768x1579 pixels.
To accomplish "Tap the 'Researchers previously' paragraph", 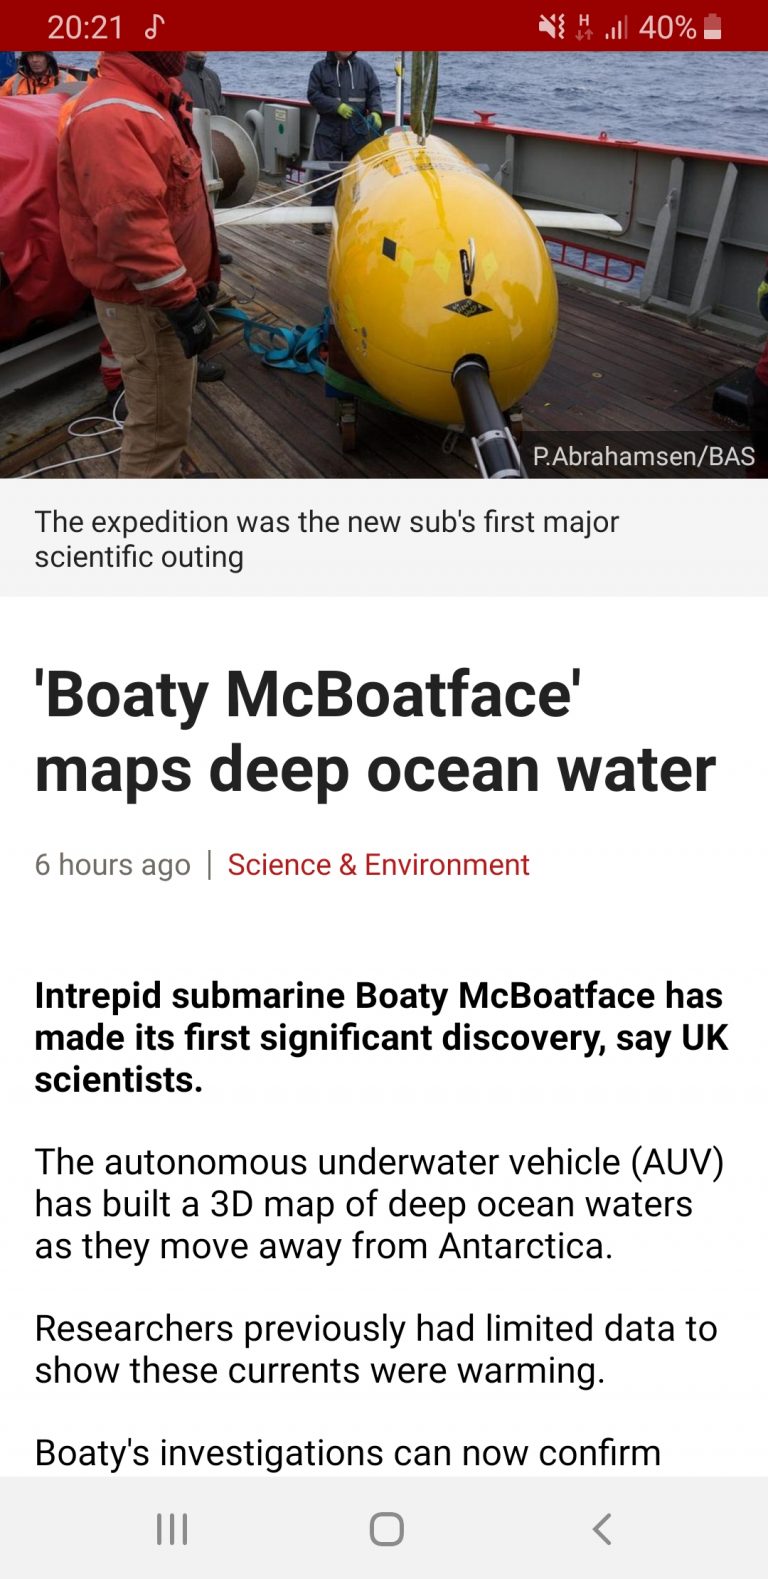I will pos(375,1349).
